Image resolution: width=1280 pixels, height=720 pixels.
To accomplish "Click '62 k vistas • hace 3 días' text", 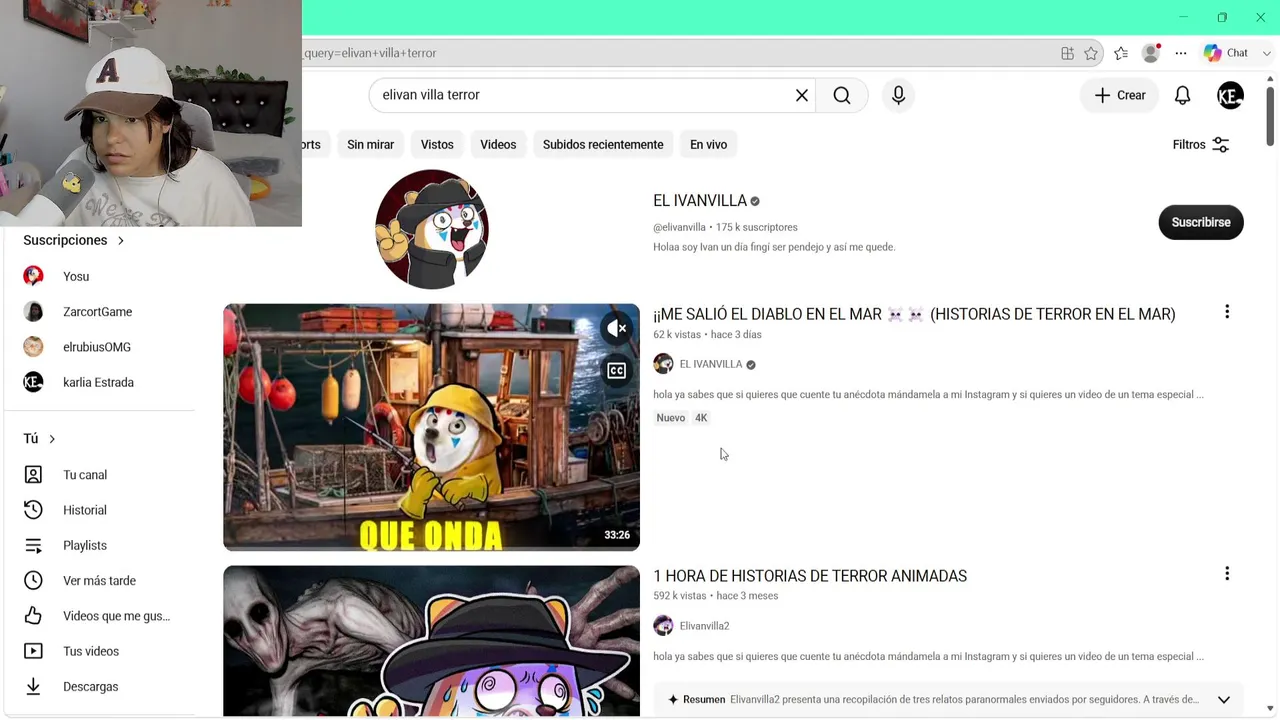I will [707, 335].
